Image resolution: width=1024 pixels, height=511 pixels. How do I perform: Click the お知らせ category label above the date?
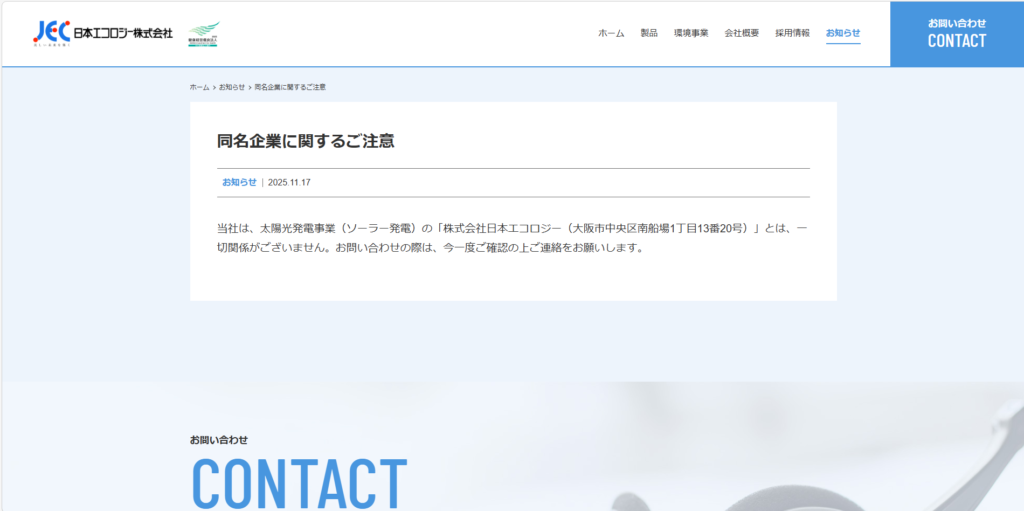(239, 182)
